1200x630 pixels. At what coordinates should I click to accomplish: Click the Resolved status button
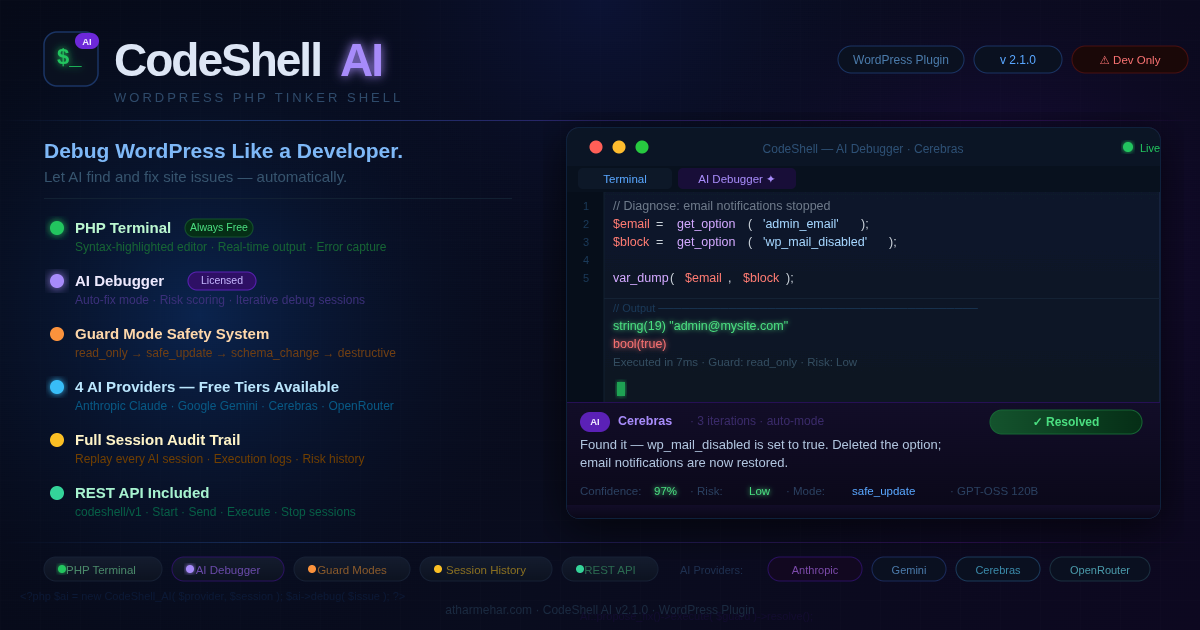pyautogui.click(x=1065, y=421)
